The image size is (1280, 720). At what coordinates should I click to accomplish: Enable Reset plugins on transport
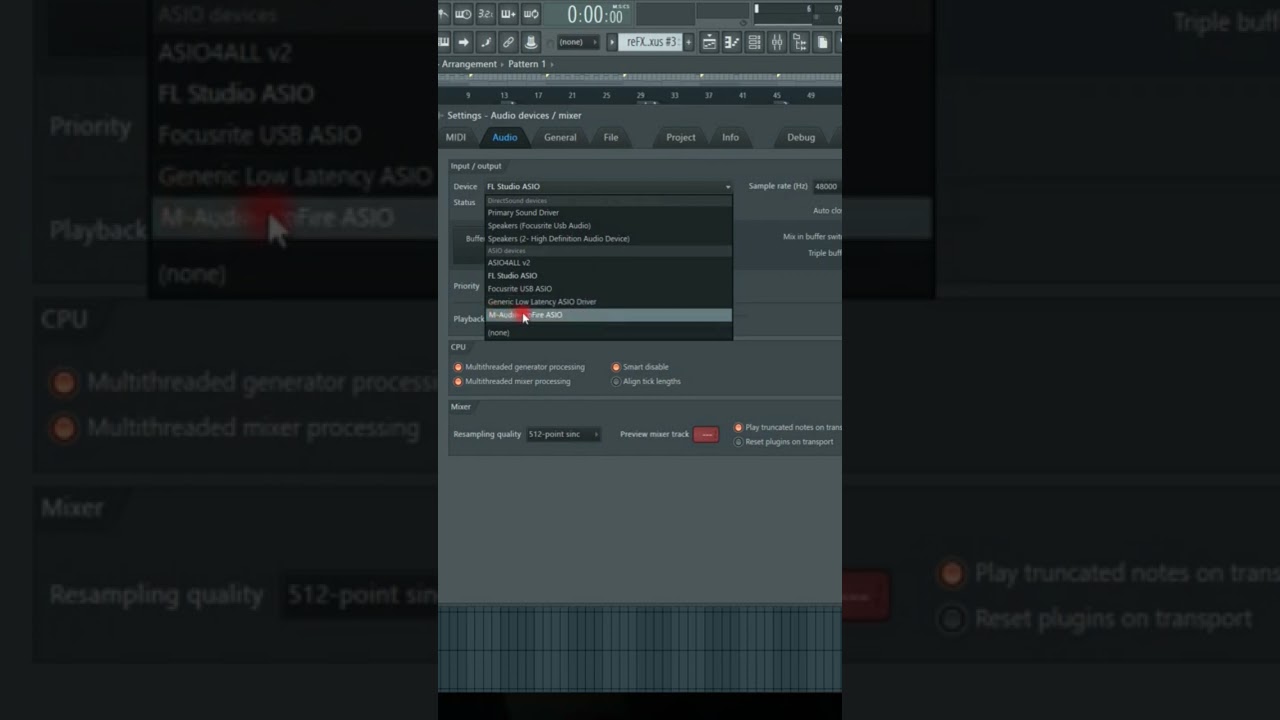coord(738,441)
